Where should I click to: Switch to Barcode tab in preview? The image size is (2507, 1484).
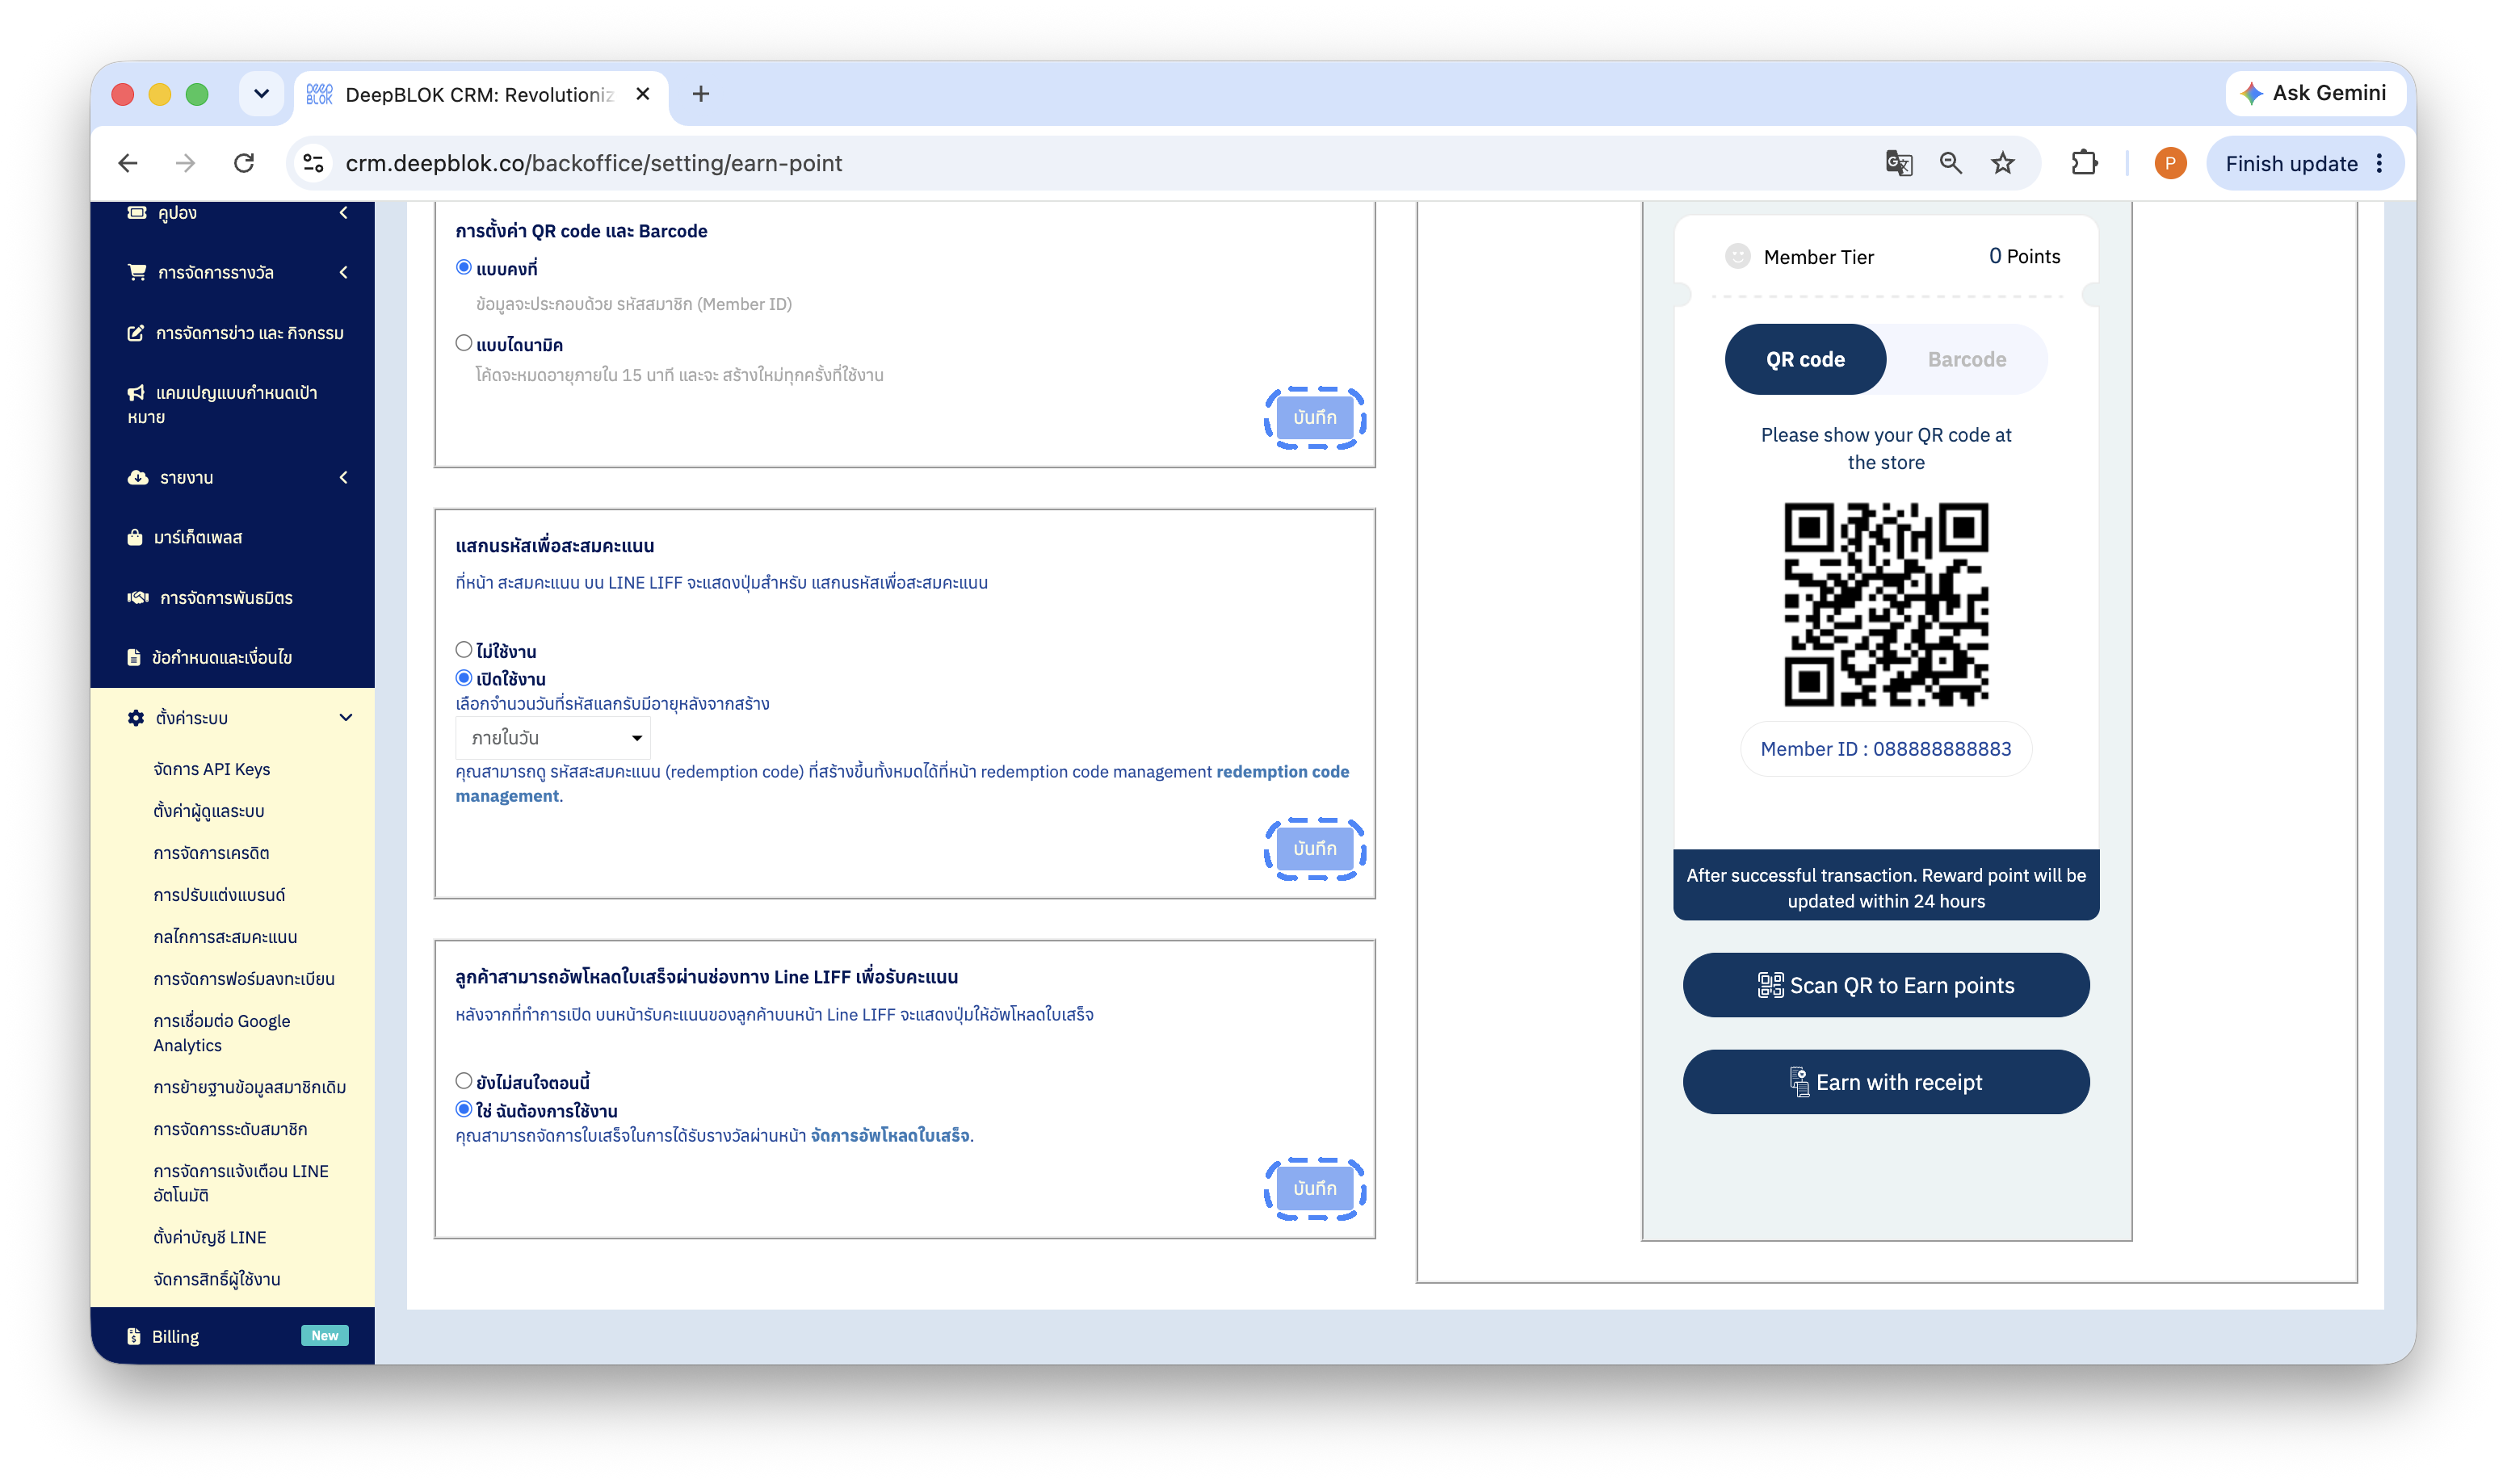click(1966, 359)
